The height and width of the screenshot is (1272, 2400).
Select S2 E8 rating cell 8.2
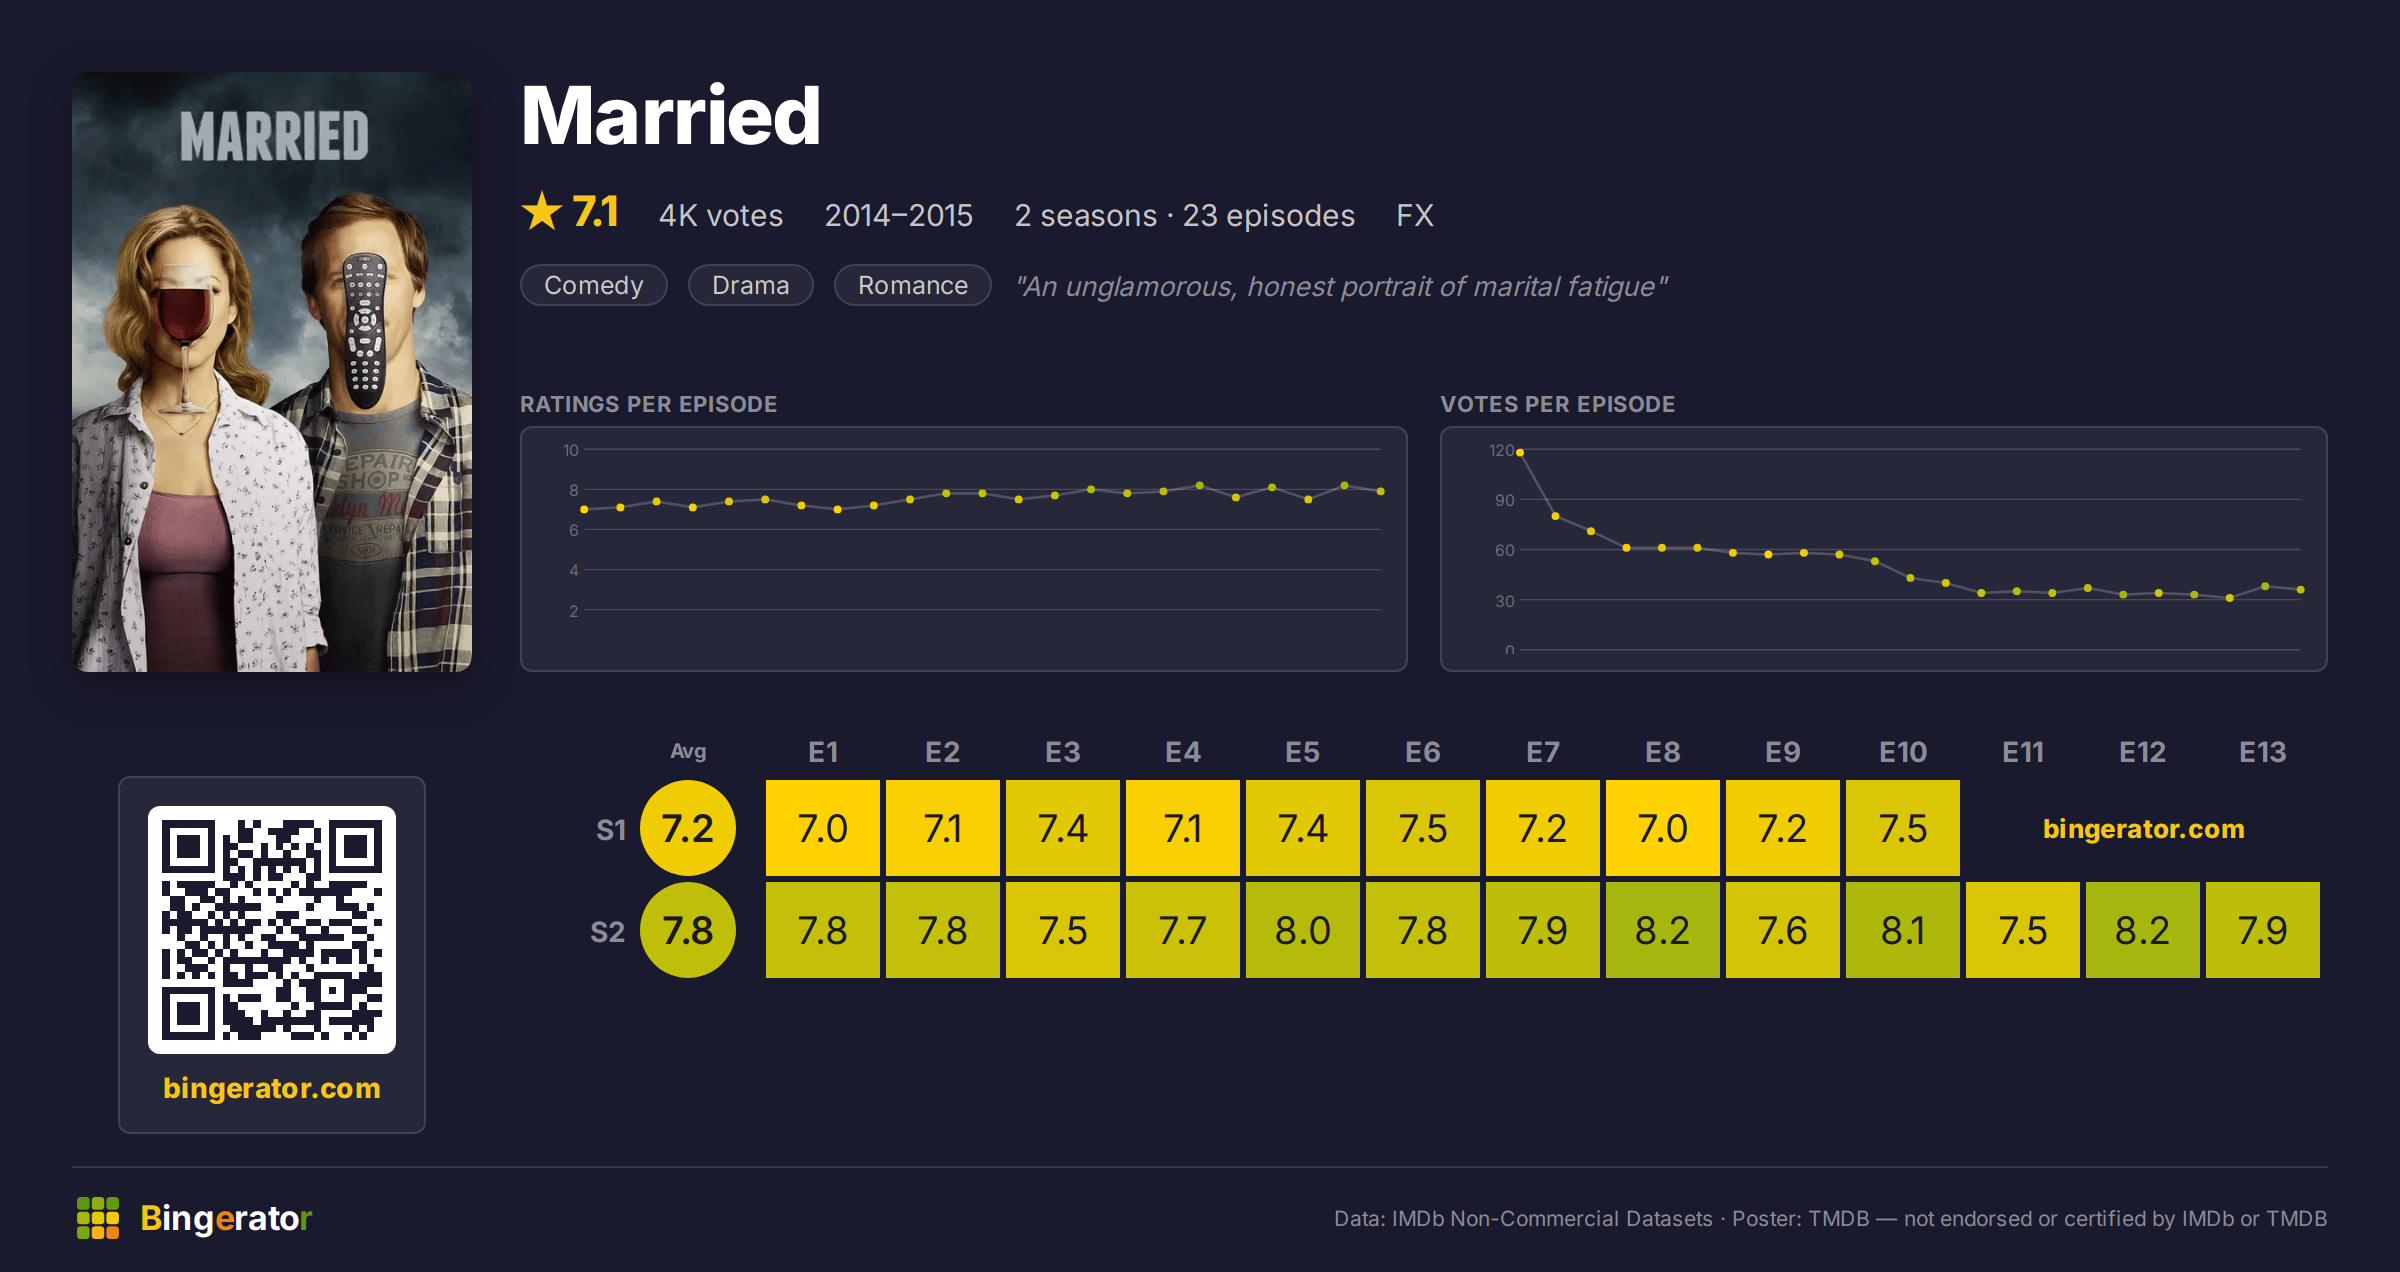(x=1663, y=931)
